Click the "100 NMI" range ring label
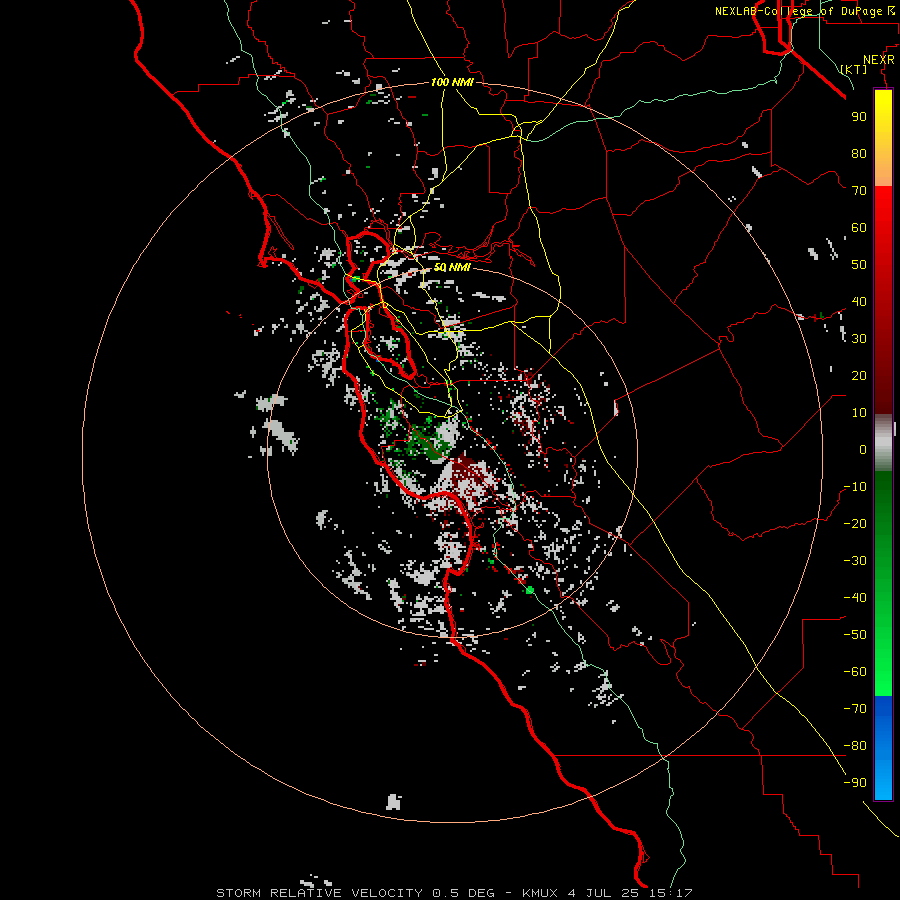Screen dimensions: 900x900 point(452,82)
